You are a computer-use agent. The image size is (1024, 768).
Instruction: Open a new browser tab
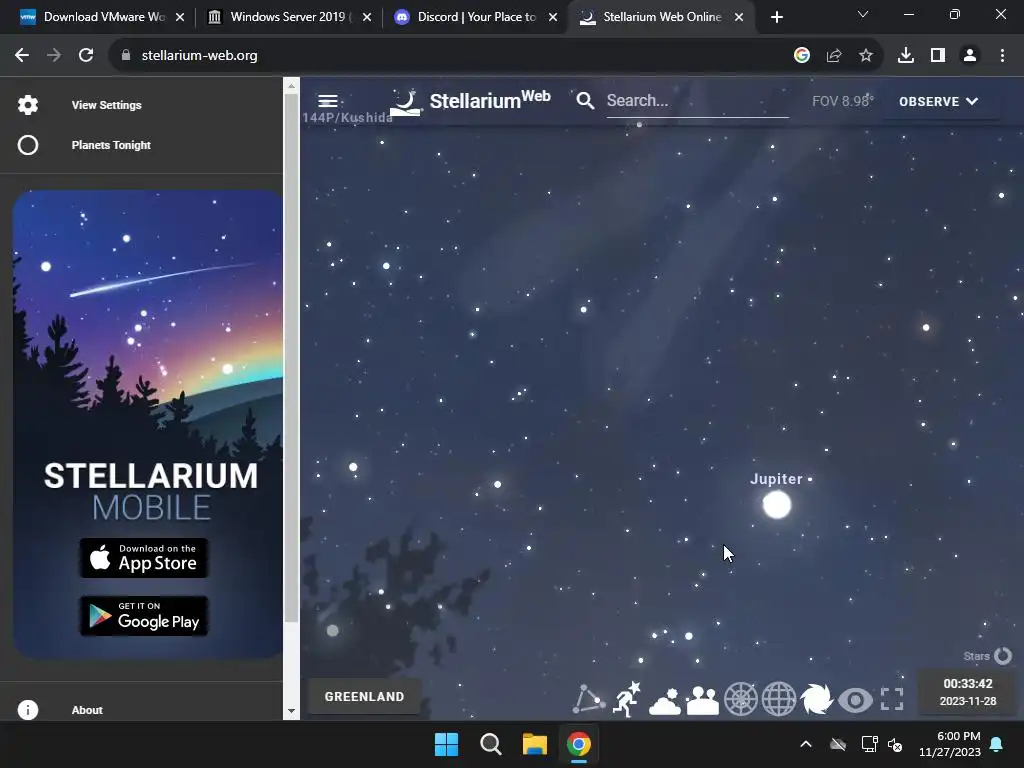(x=776, y=17)
